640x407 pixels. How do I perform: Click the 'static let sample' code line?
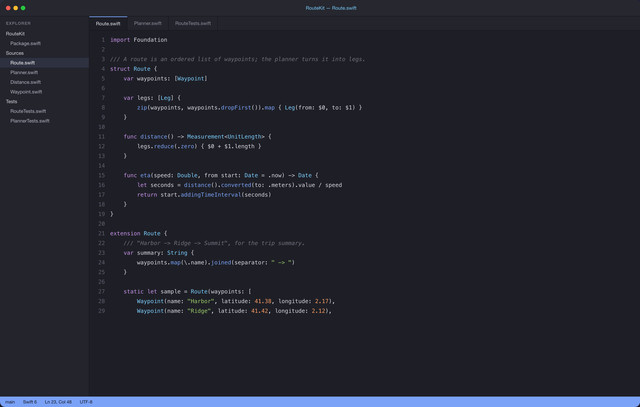point(187,291)
